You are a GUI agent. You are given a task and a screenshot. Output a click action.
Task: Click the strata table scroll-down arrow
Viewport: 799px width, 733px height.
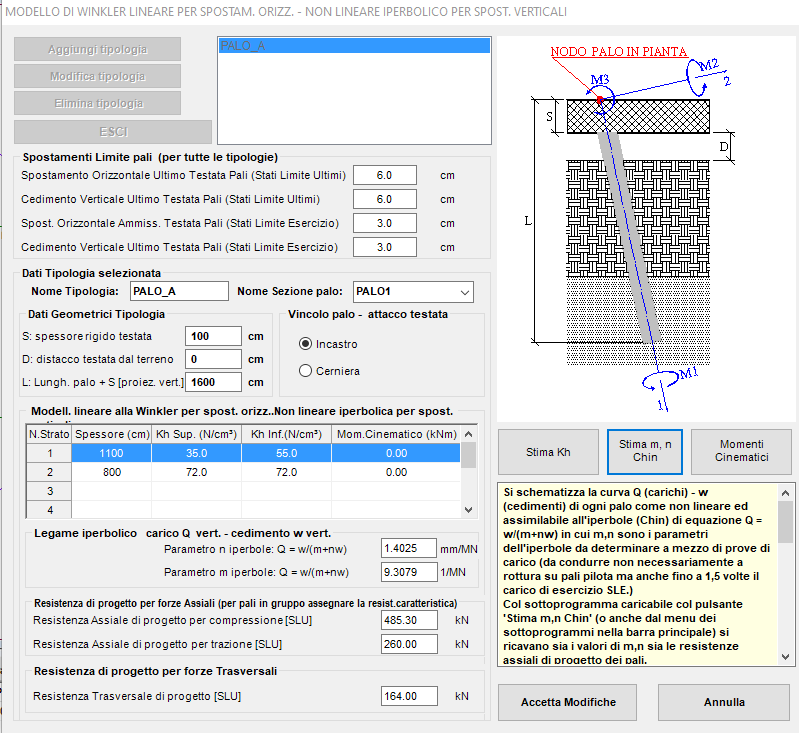pyautogui.click(x=469, y=509)
